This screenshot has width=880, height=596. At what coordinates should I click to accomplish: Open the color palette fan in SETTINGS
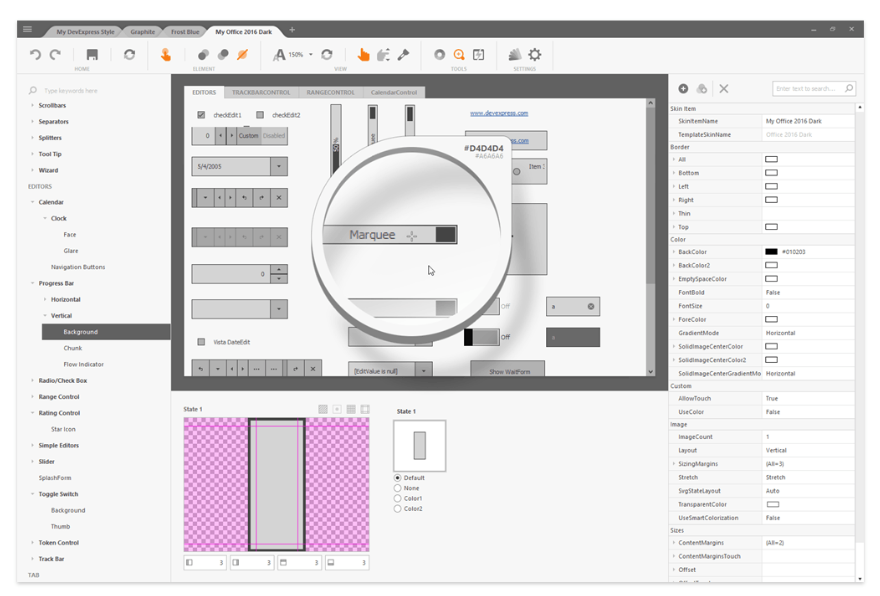[x=515, y=54]
